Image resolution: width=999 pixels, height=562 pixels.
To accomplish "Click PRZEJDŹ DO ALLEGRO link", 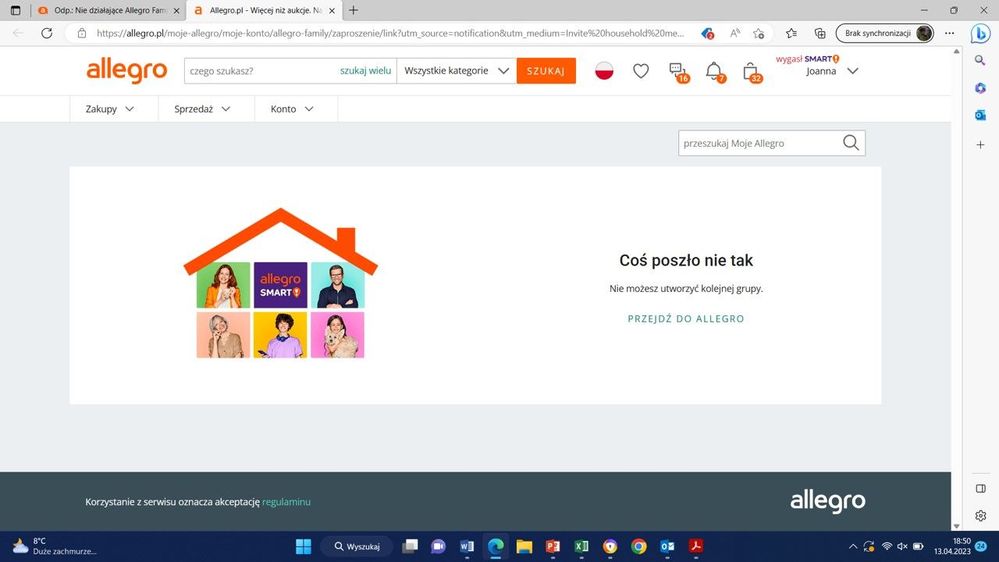I will [x=686, y=319].
